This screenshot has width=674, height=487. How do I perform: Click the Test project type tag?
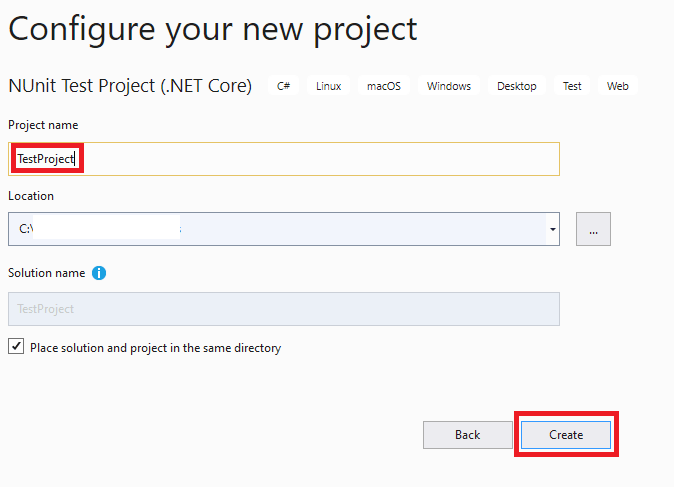coord(571,86)
